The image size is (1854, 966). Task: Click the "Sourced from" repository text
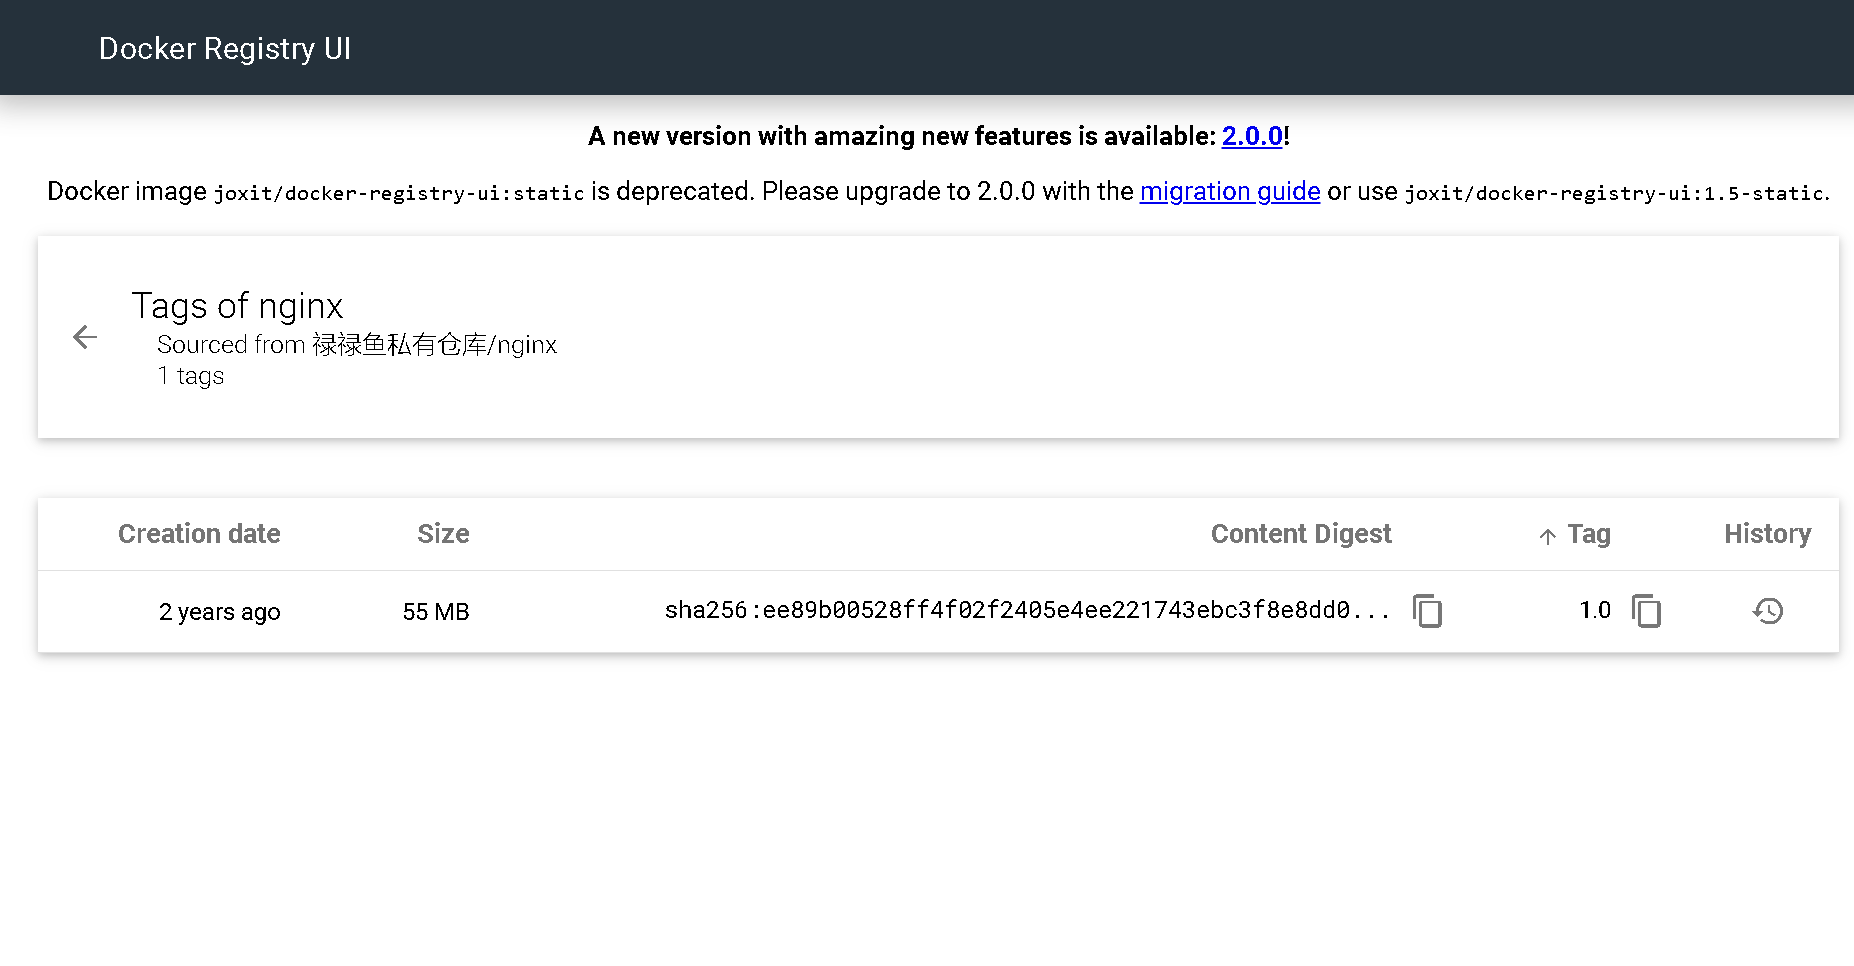357,345
